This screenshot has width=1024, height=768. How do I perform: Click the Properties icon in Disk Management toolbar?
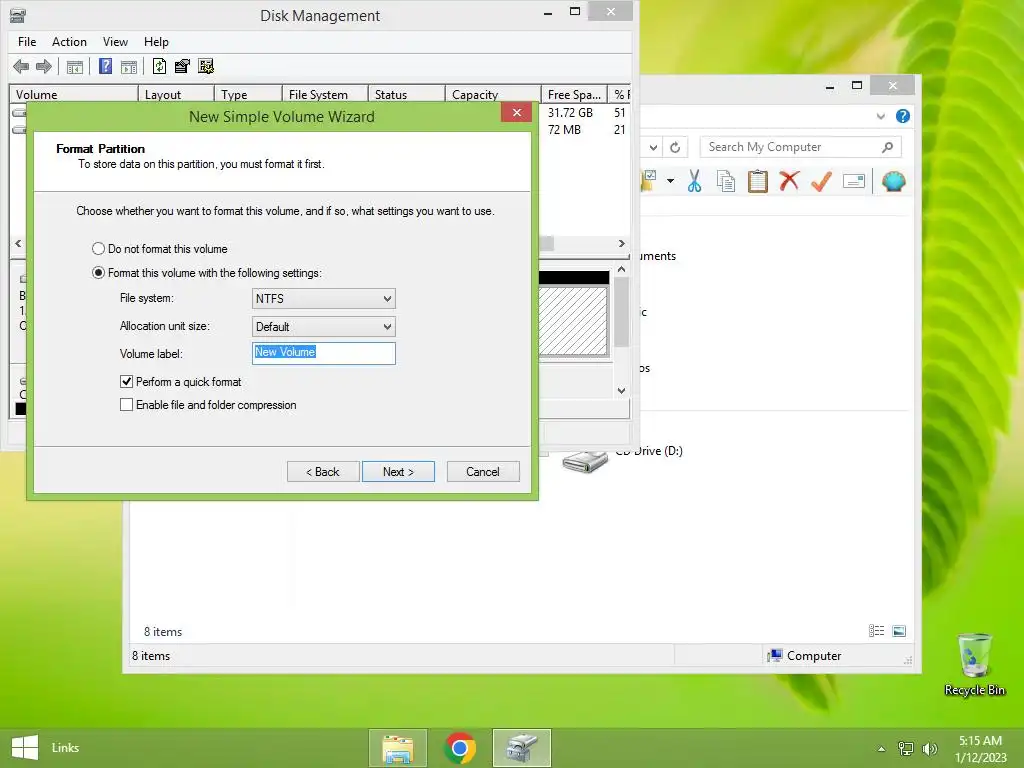point(182,66)
